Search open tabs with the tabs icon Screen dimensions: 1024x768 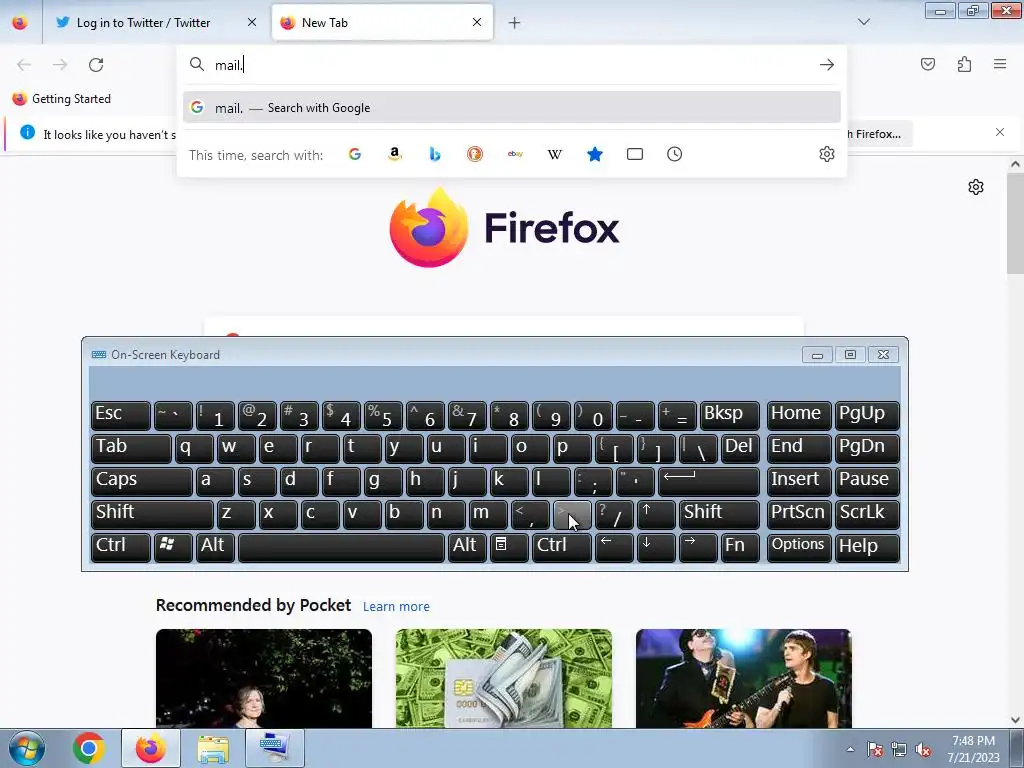(x=635, y=154)
